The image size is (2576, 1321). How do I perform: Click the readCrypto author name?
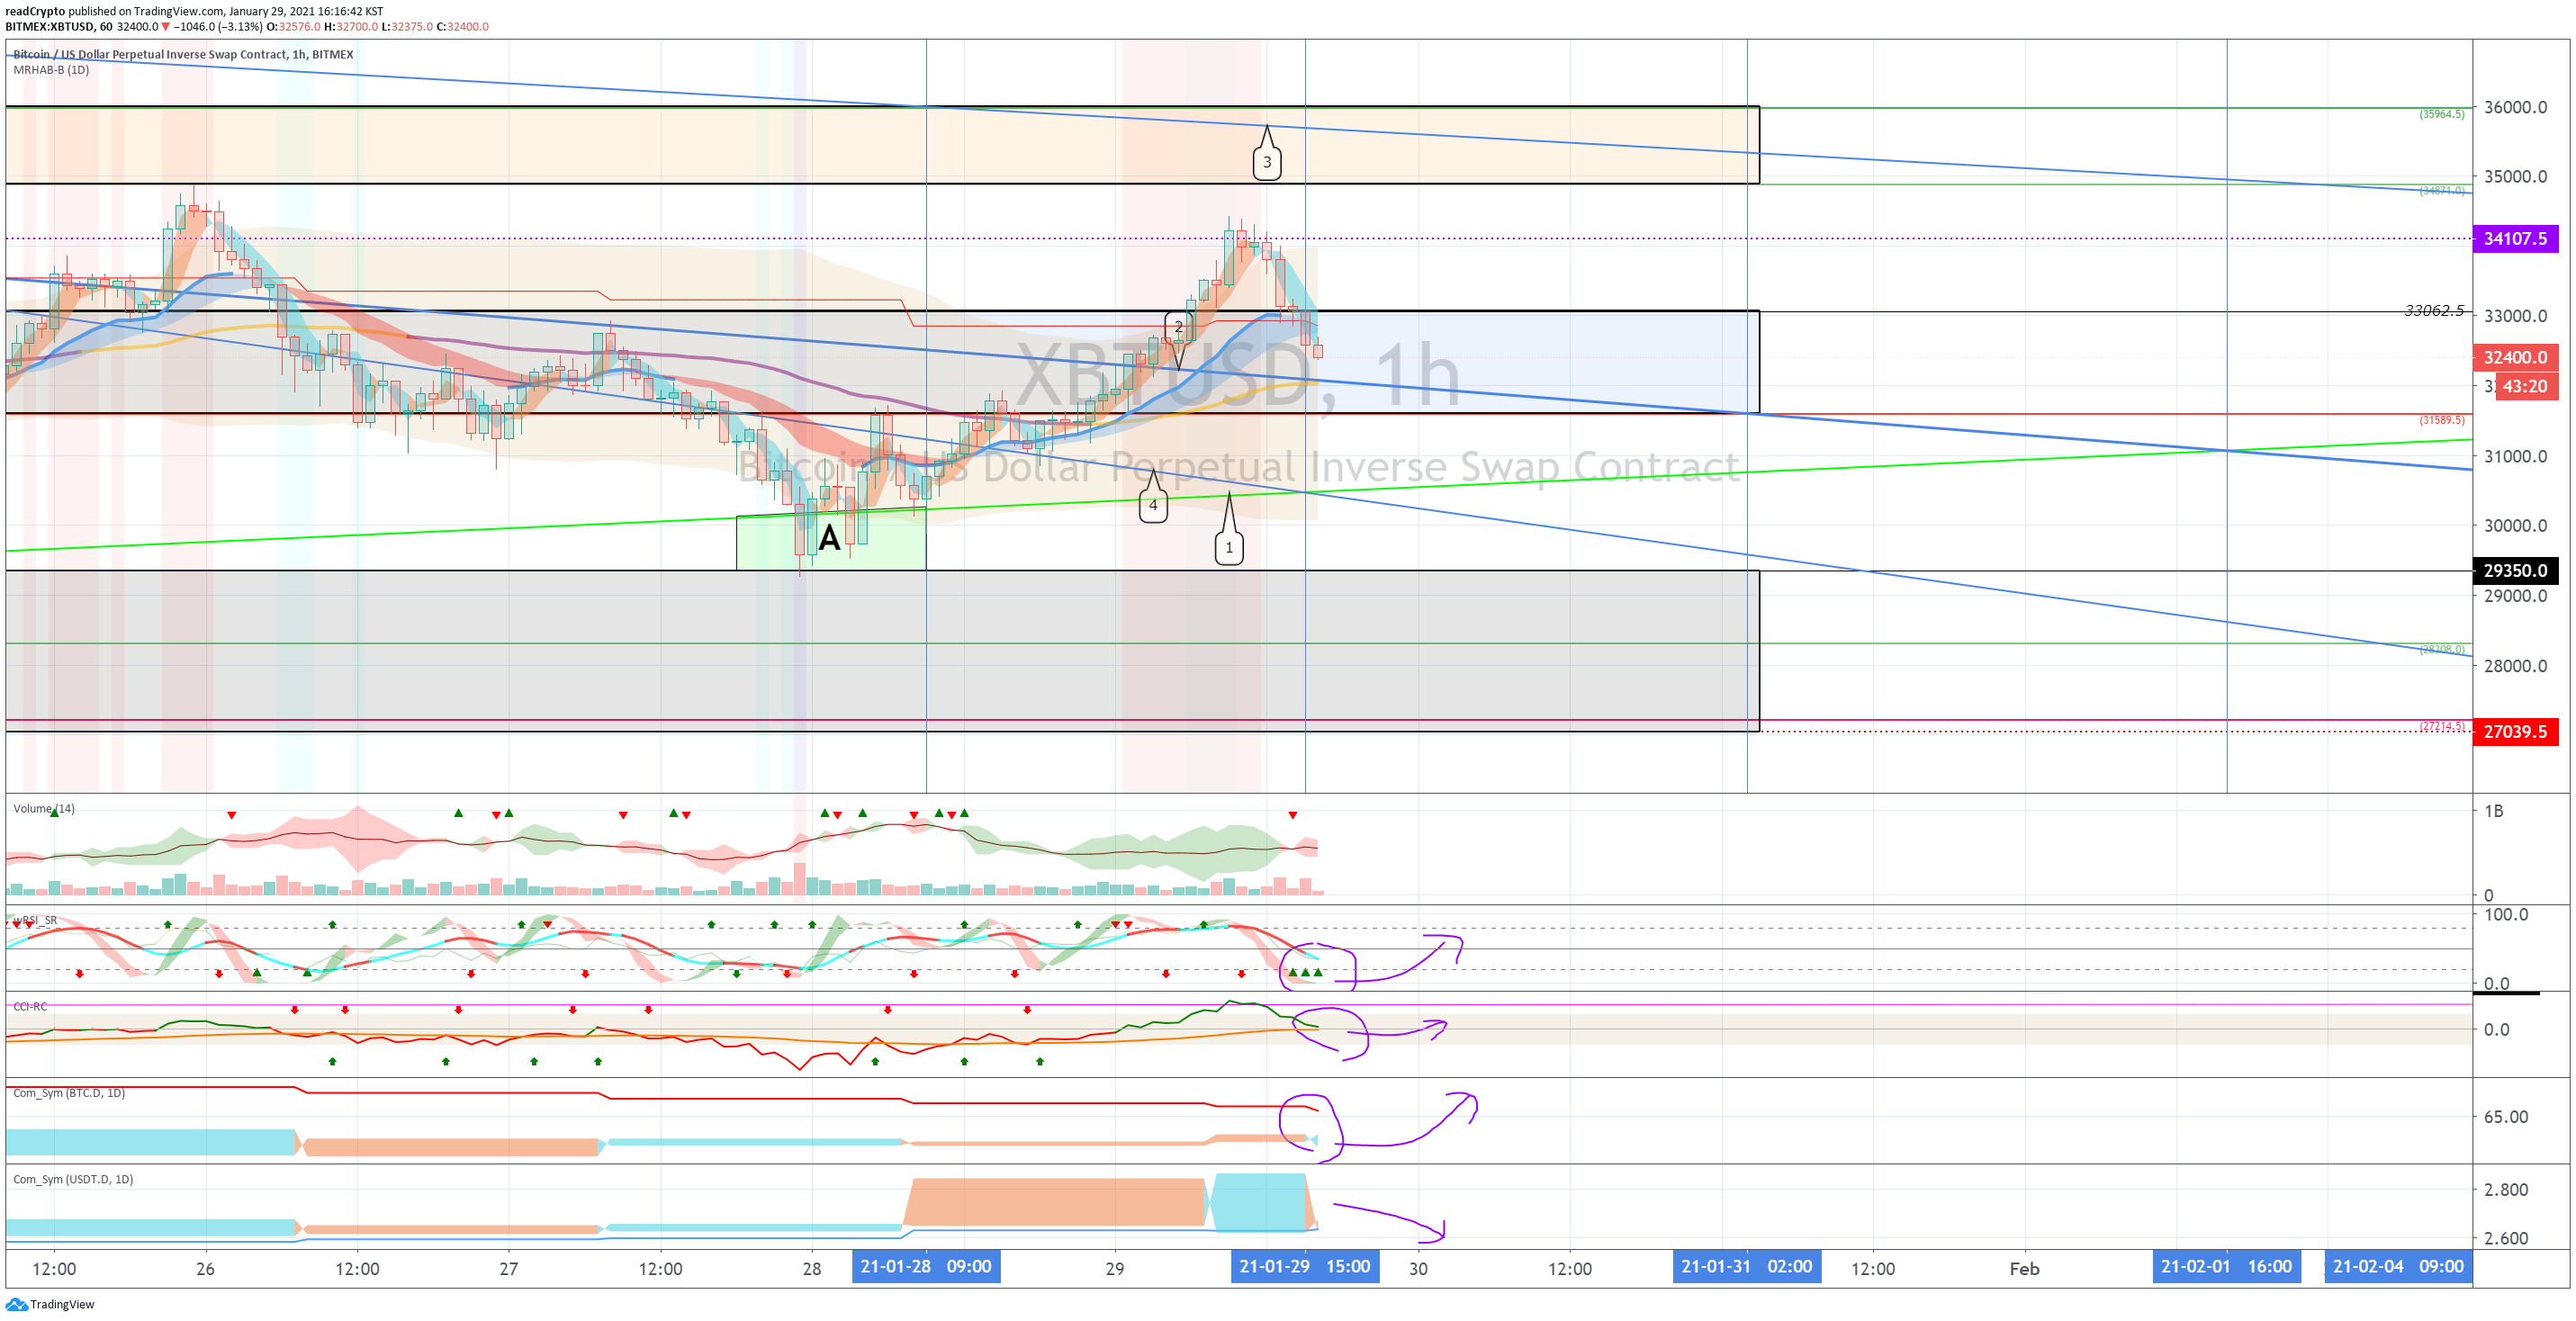point(35,12)
